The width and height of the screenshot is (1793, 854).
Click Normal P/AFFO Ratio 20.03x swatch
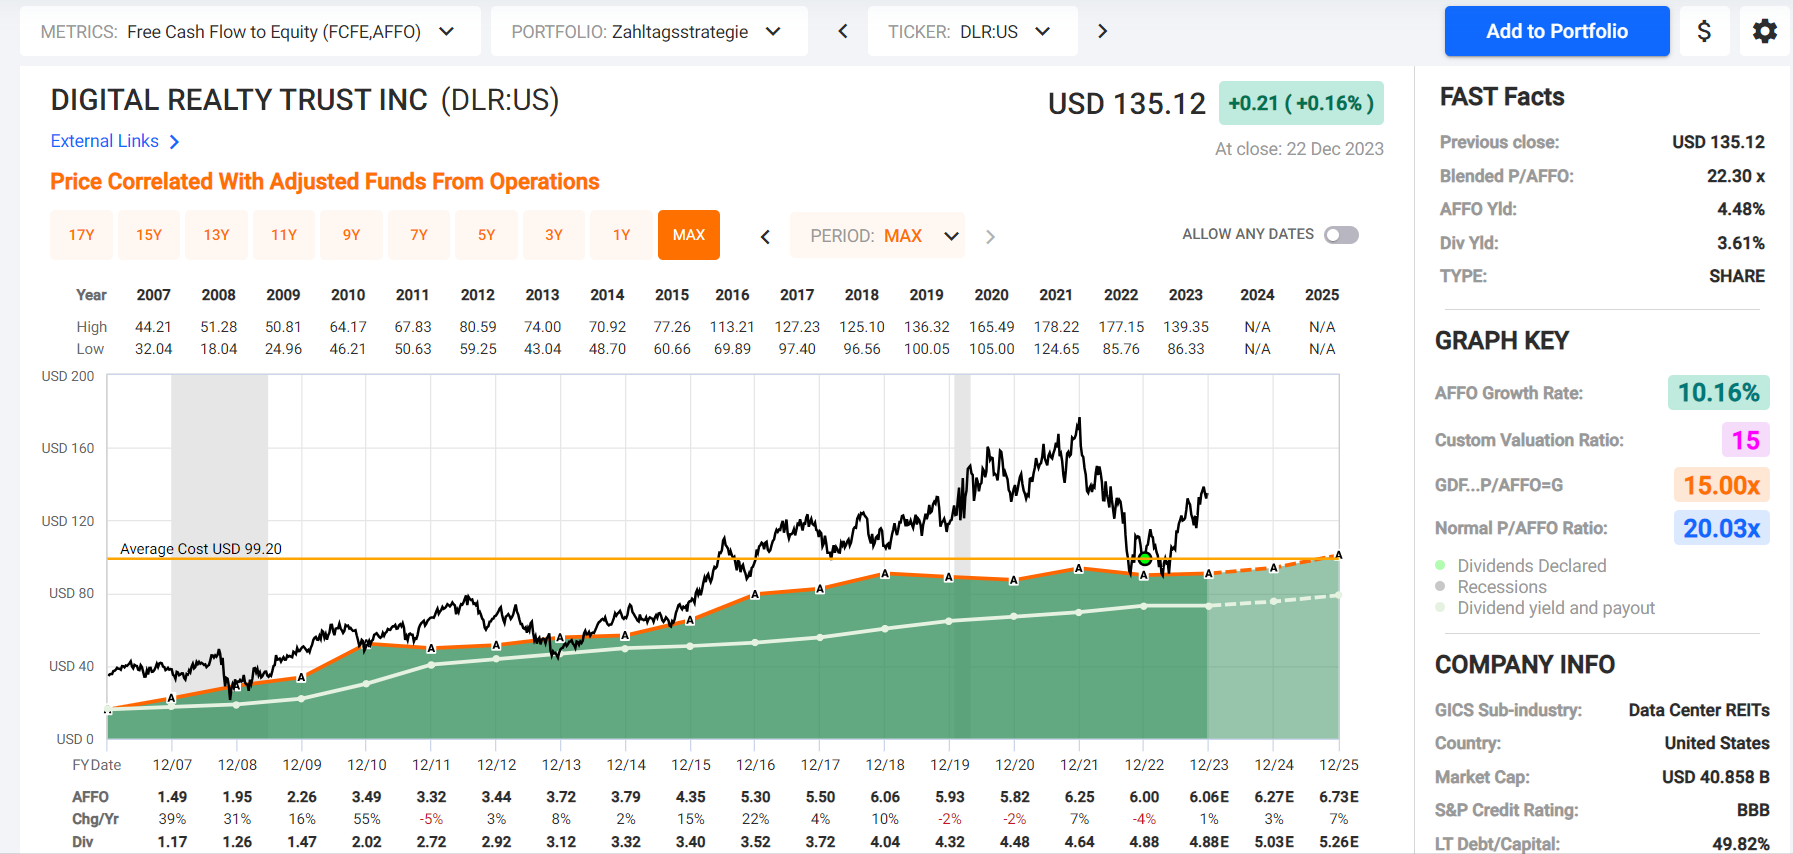1721,528
